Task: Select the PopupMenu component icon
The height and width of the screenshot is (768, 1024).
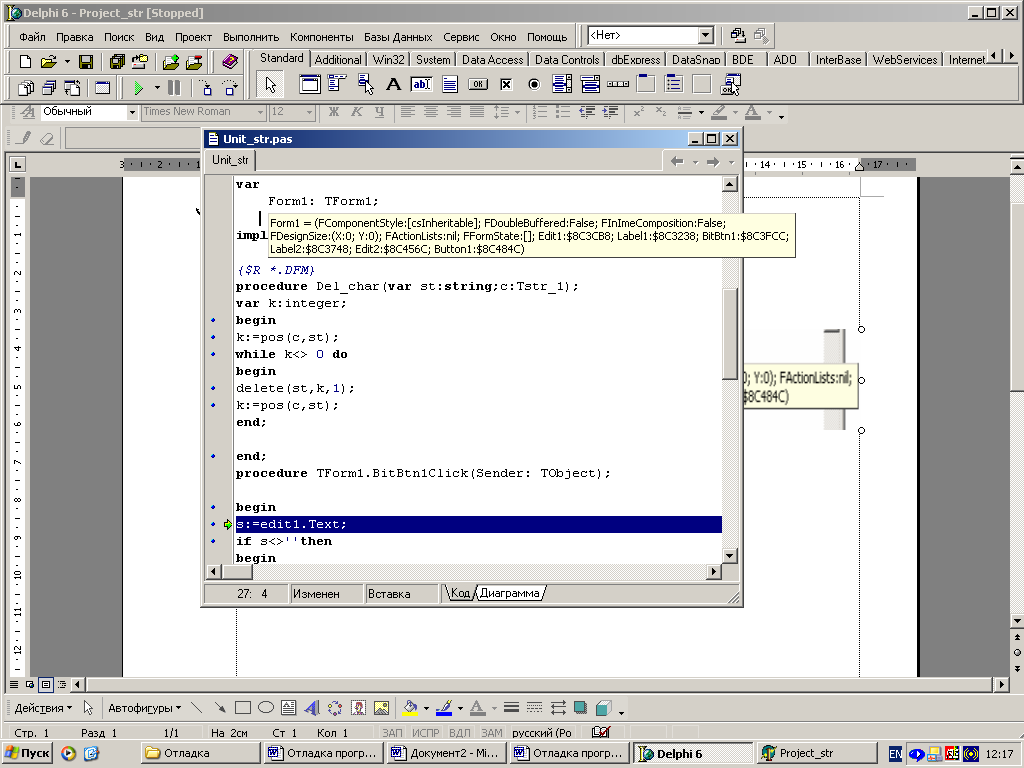Action: pyautogui.click(x=365, y=84)
